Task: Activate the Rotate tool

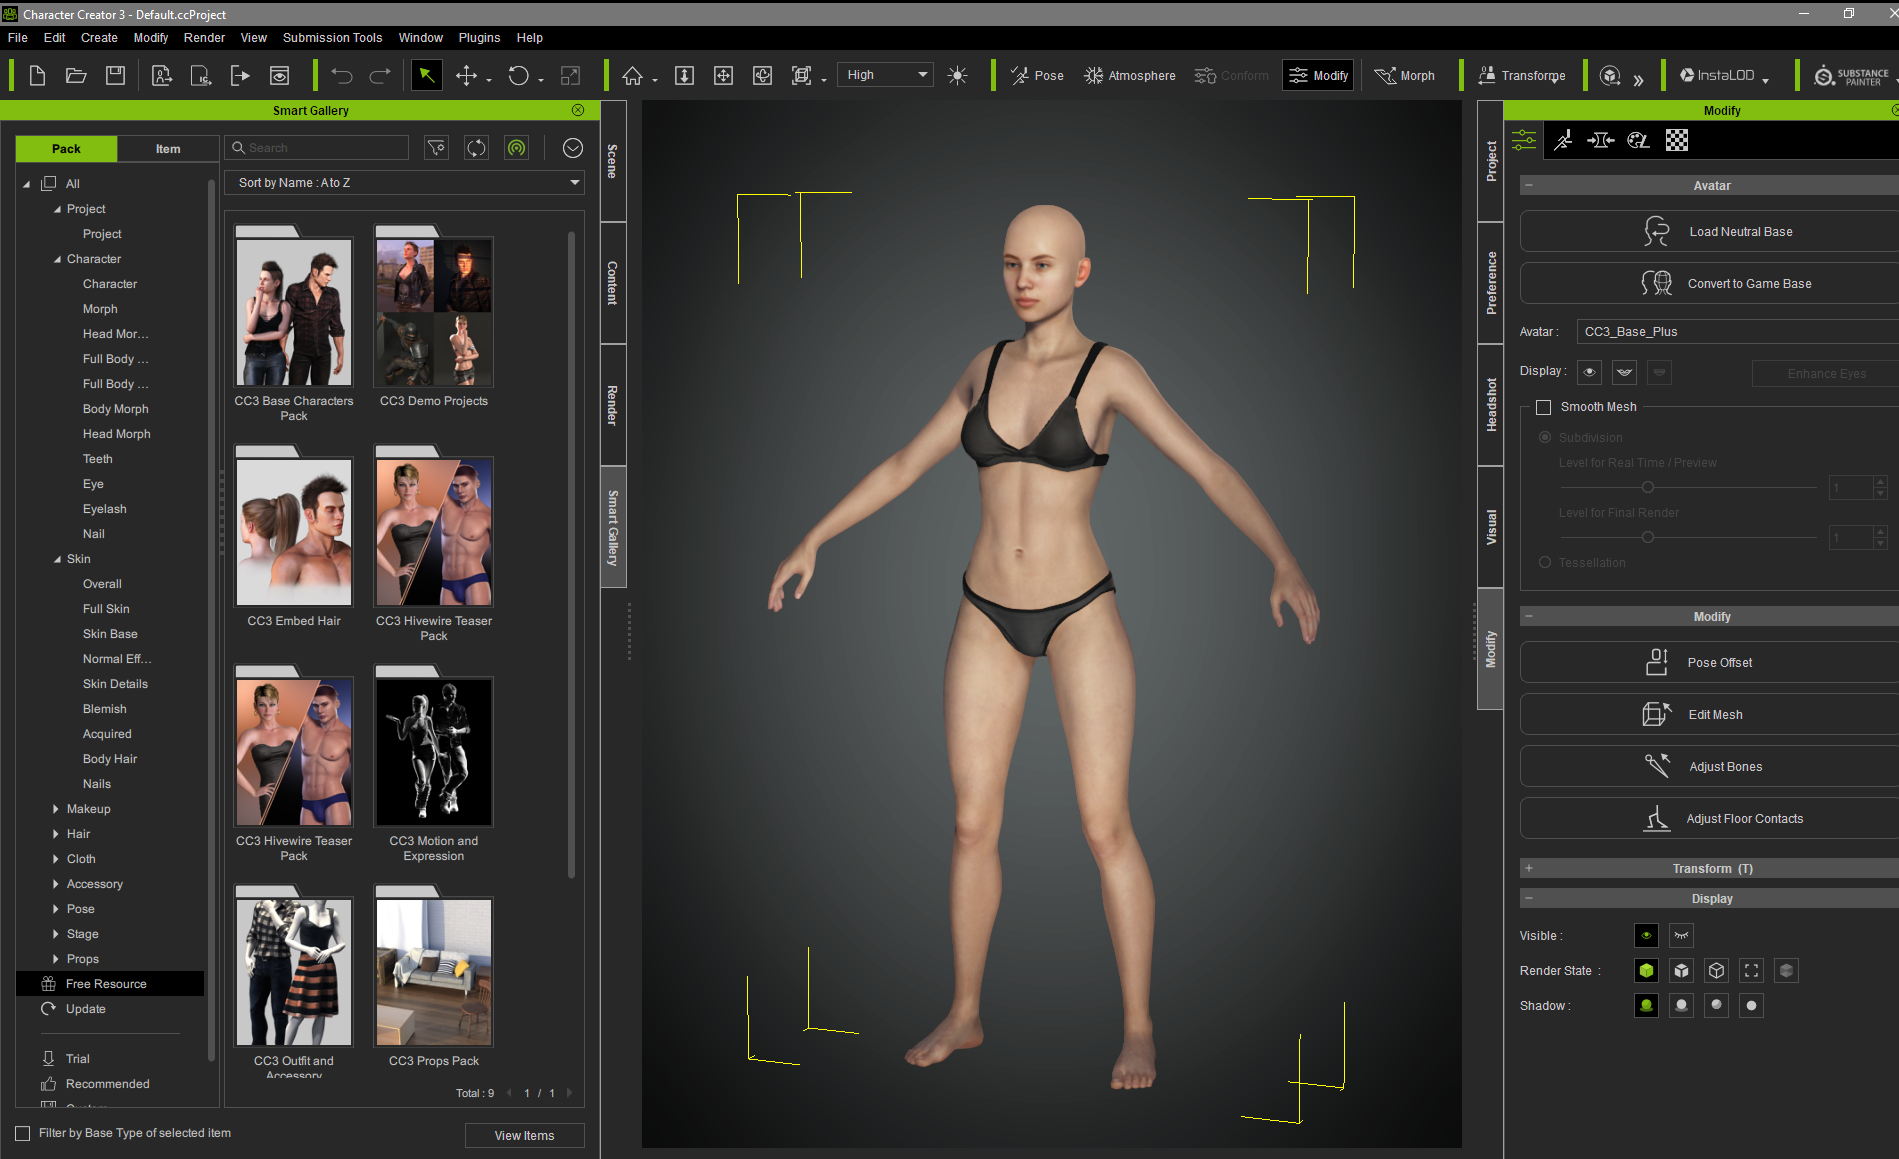Action: (x=518, y=76)
